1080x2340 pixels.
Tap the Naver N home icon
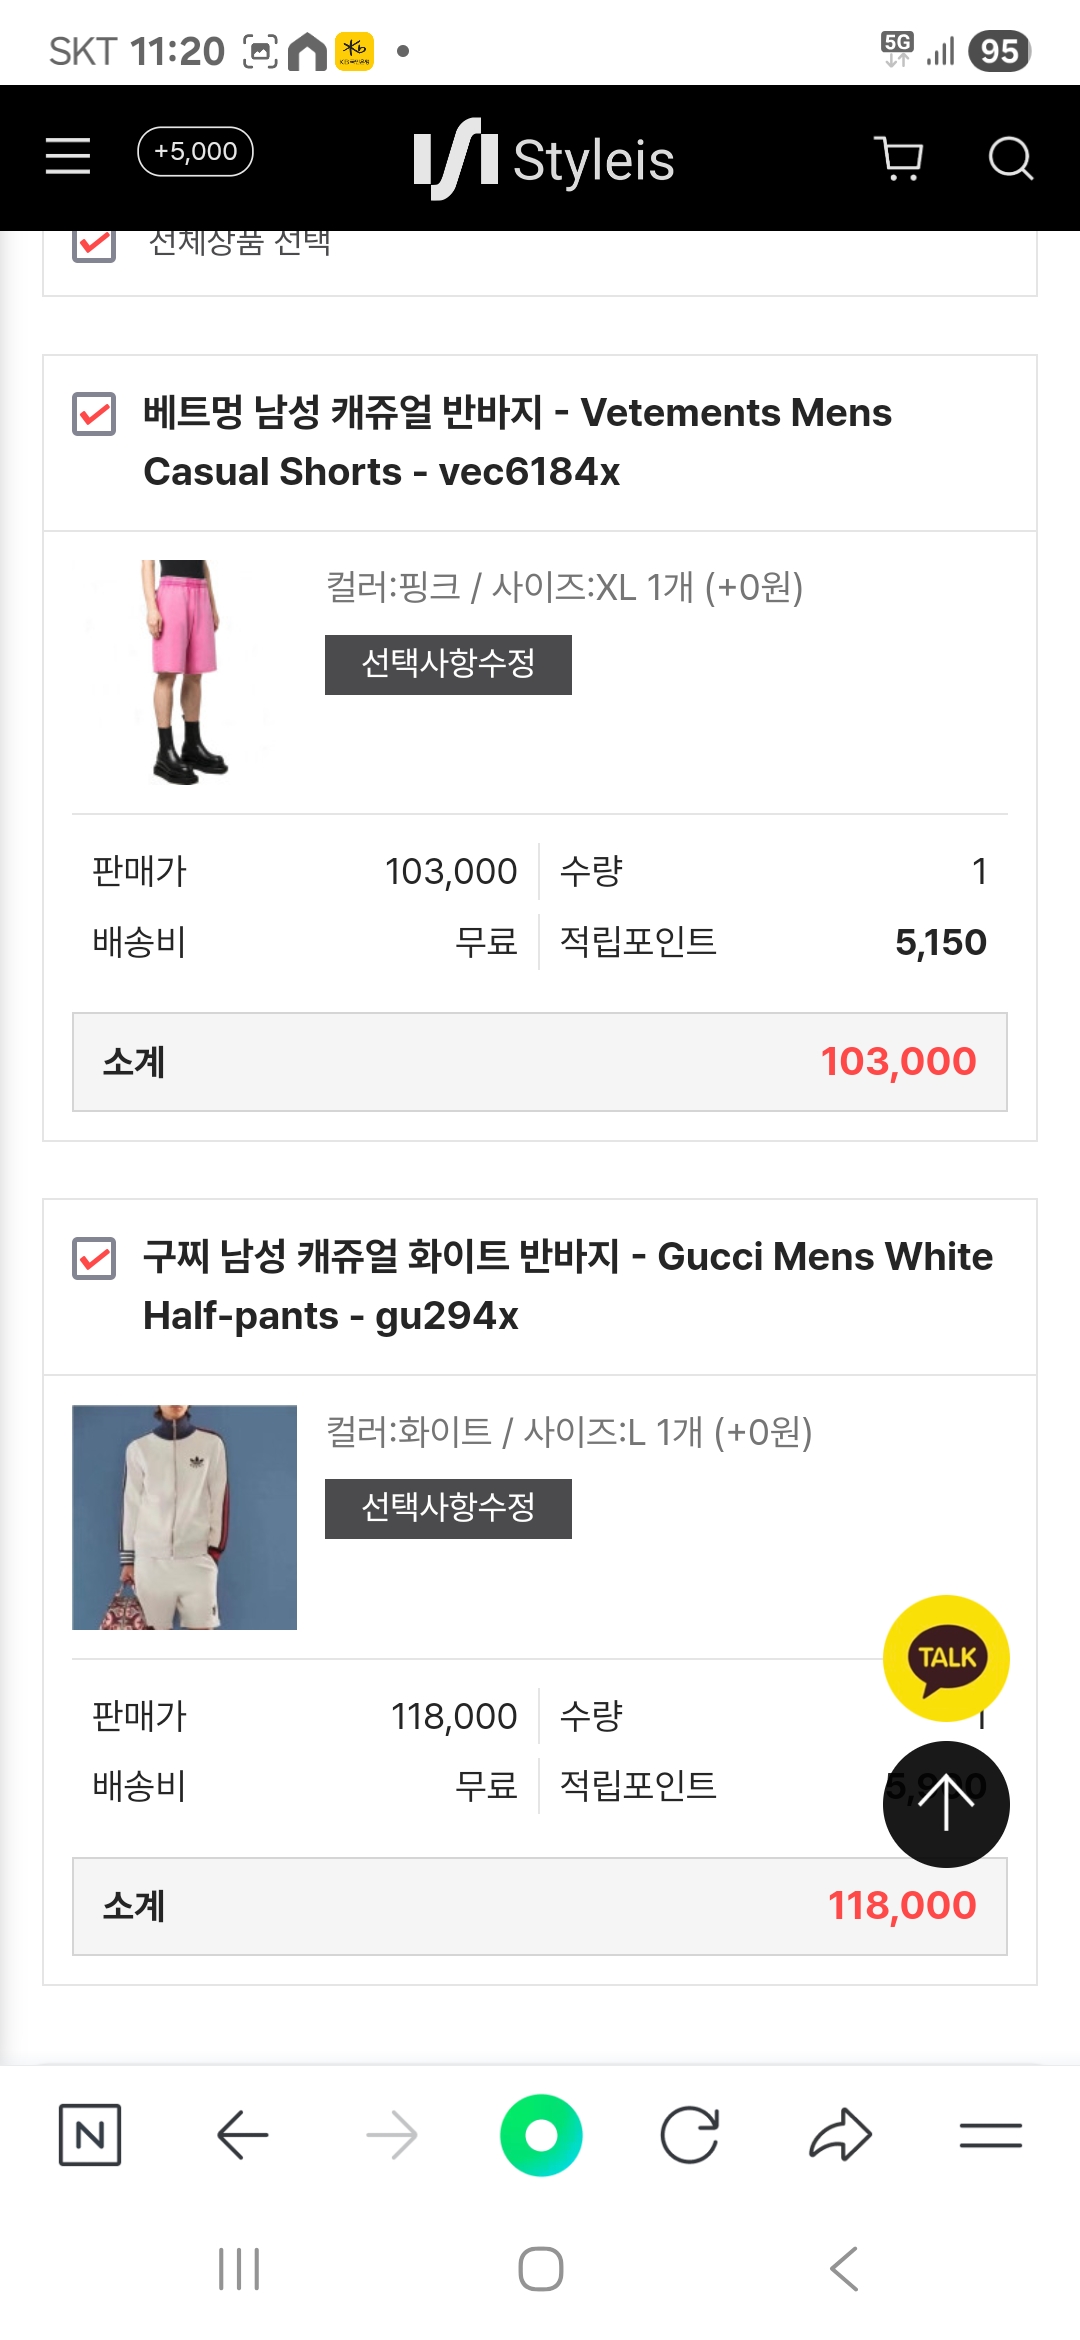click(90, 2135)
